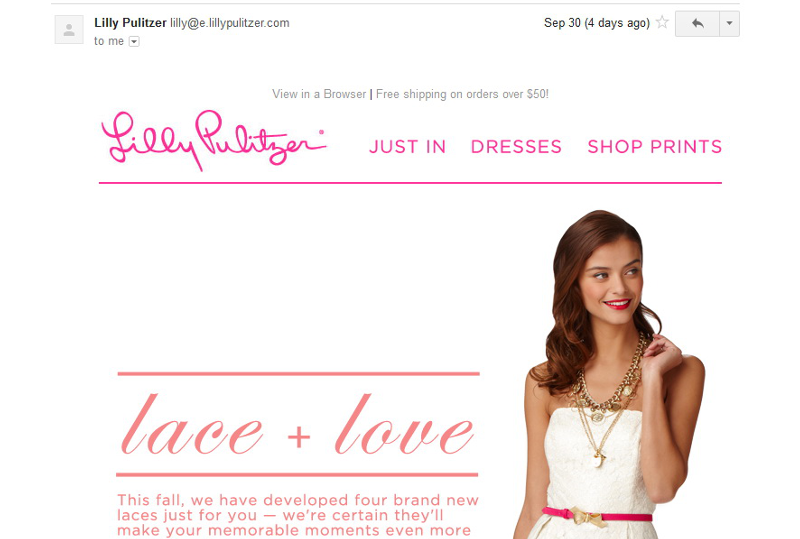Screen dimensions: 800x539
Task: Open the SHOP PRINTS navigation item
Action: click(x=655, y=147)
